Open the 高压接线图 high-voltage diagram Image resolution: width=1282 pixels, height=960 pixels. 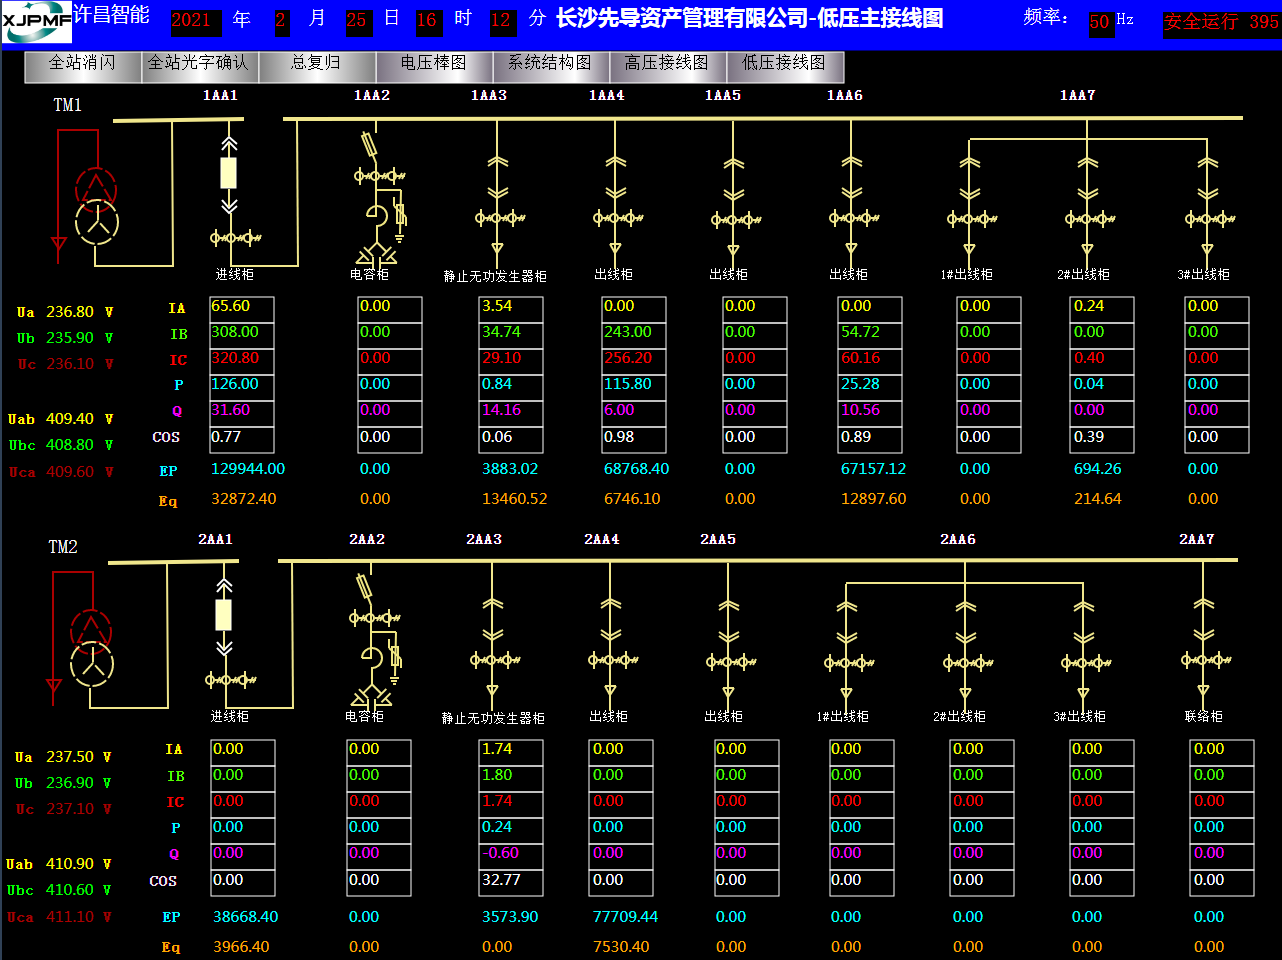[x=667, y=64]
